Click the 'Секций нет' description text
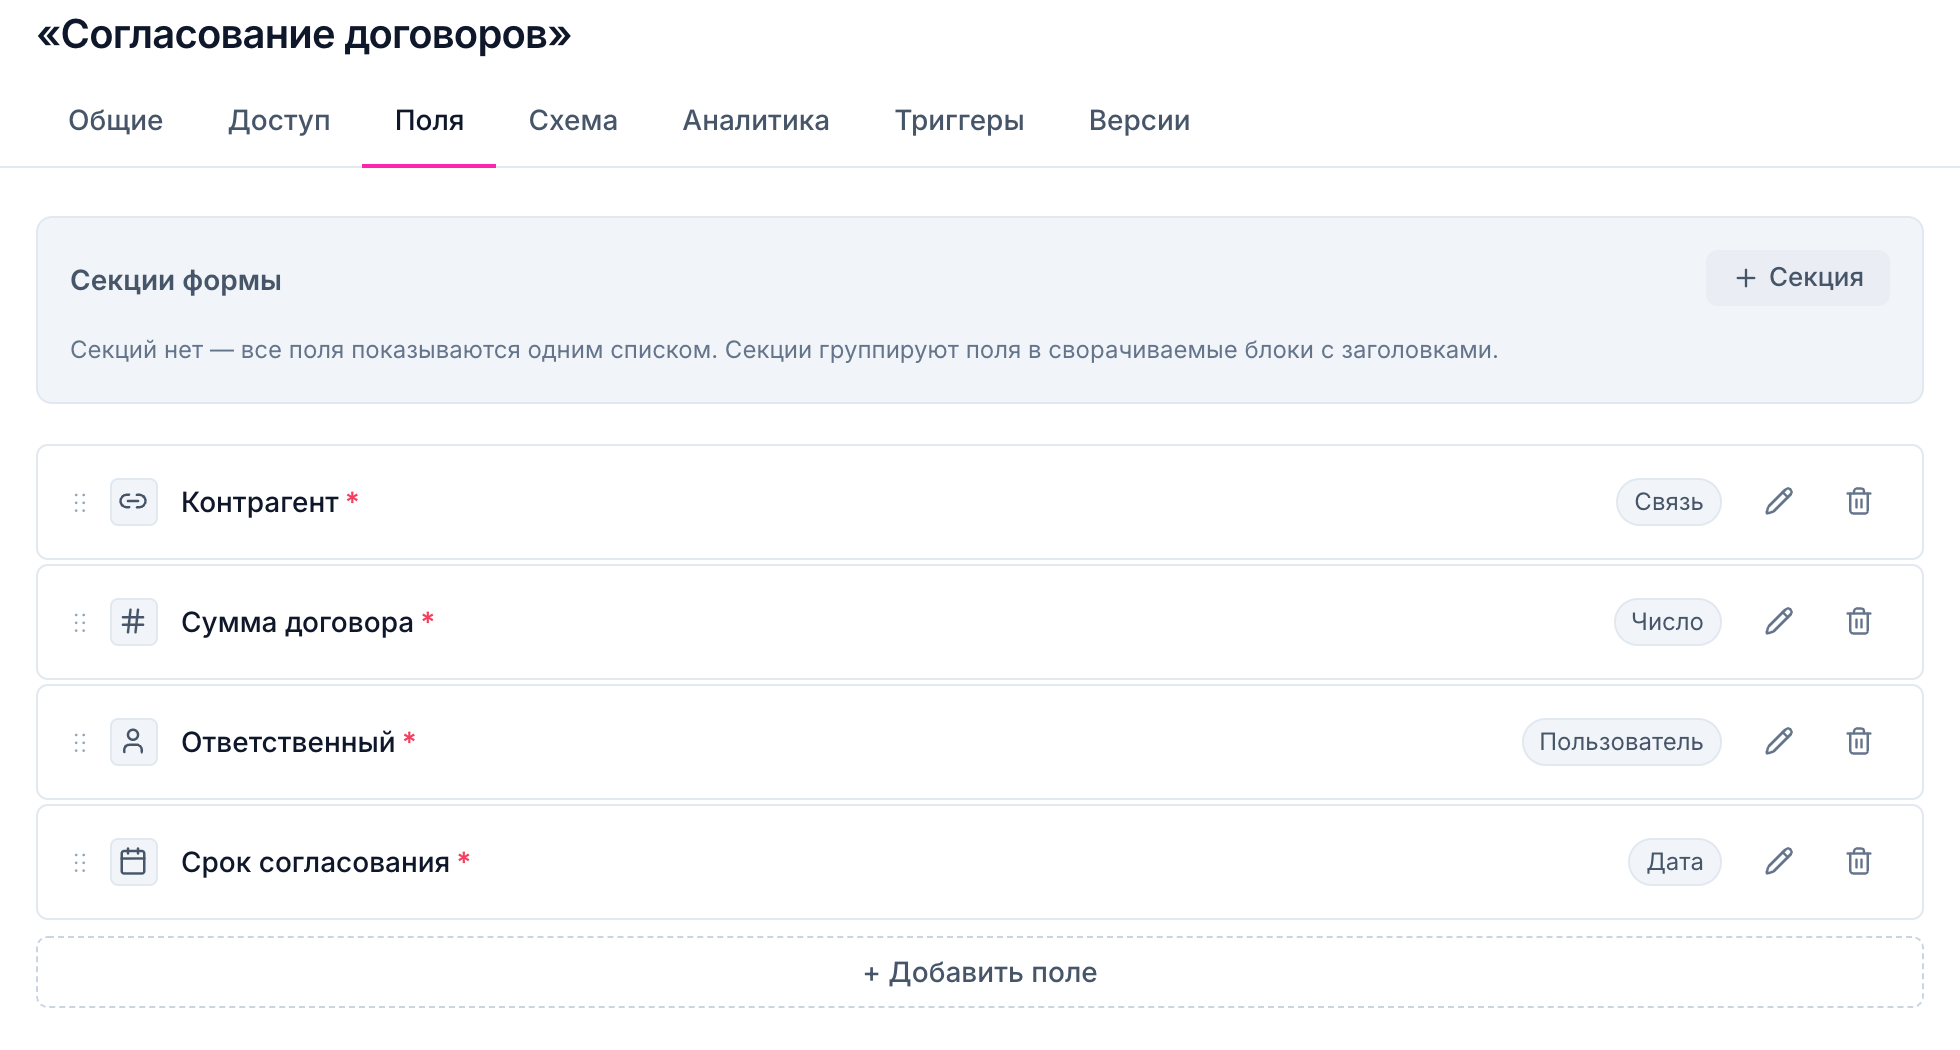 coord(784,350)
